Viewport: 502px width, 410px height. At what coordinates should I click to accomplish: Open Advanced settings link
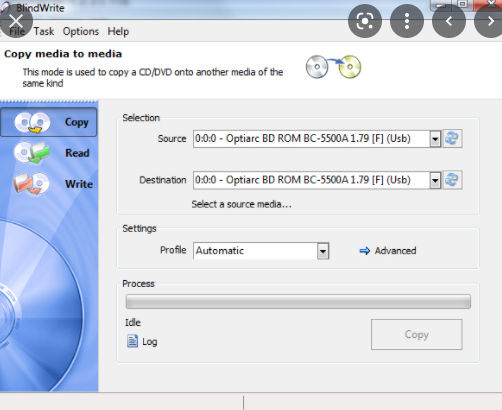tap(395, 251)
